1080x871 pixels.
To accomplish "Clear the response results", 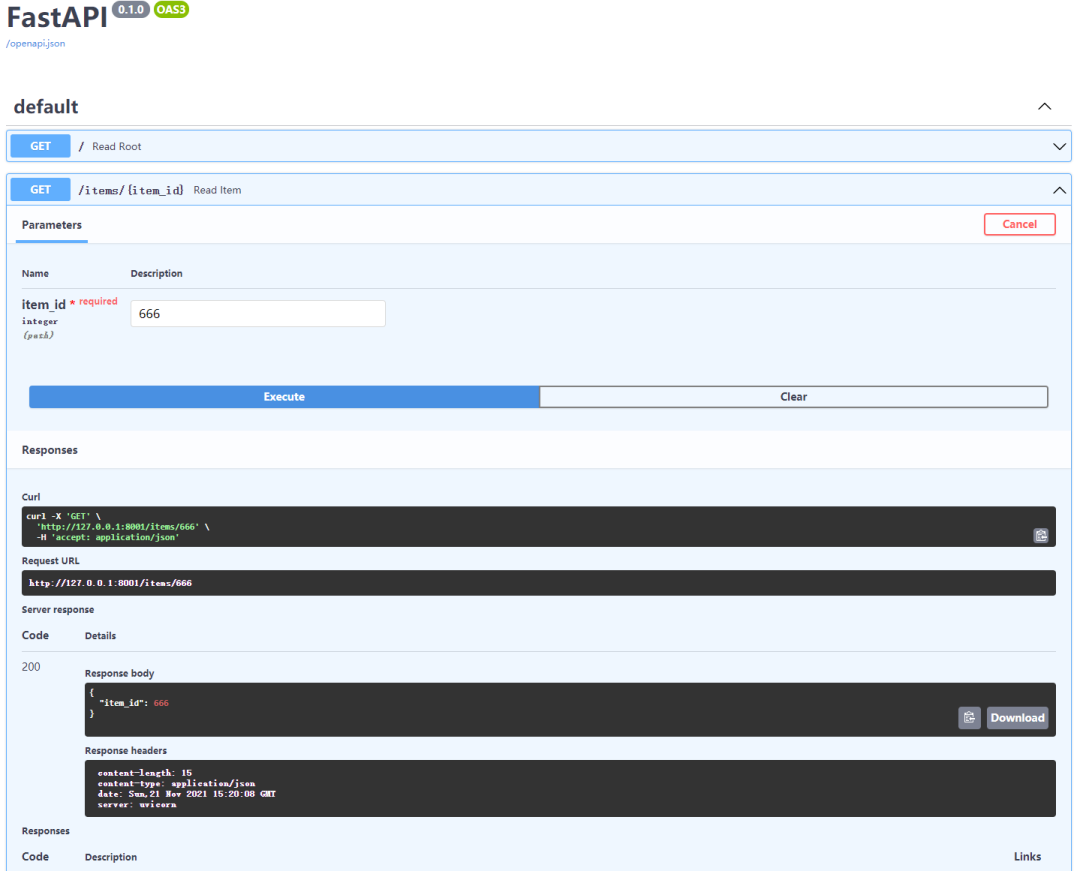I will coord(793,397).
